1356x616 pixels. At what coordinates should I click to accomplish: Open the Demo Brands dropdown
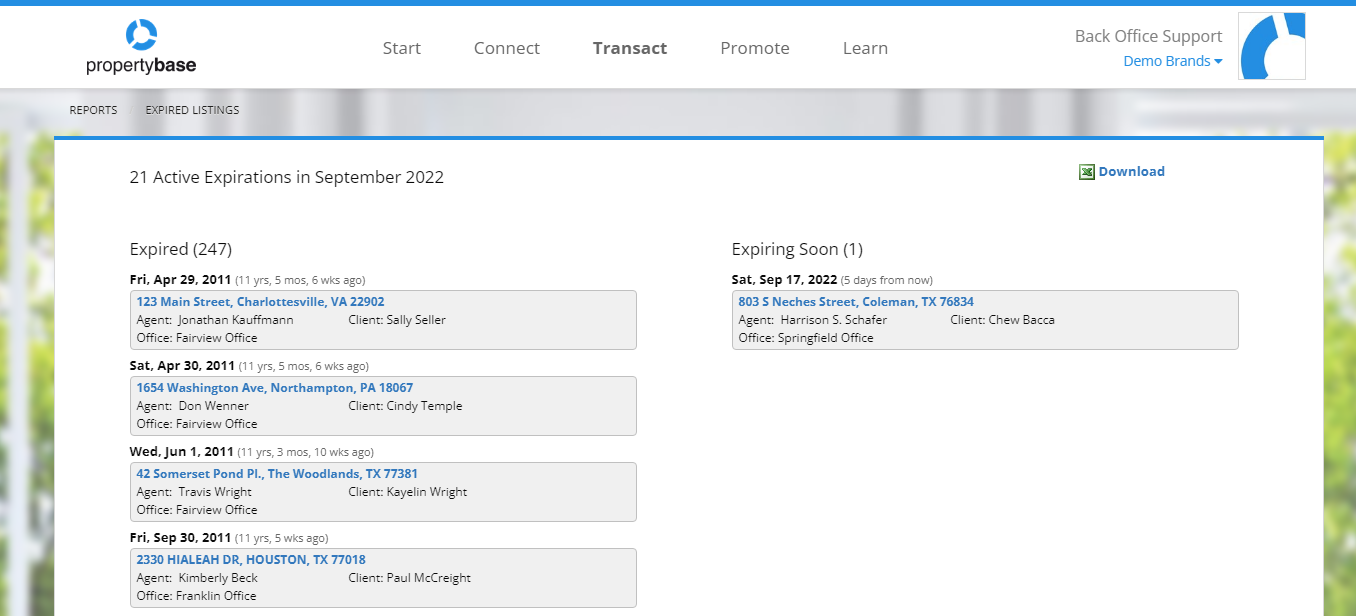tap(1166, 61)
